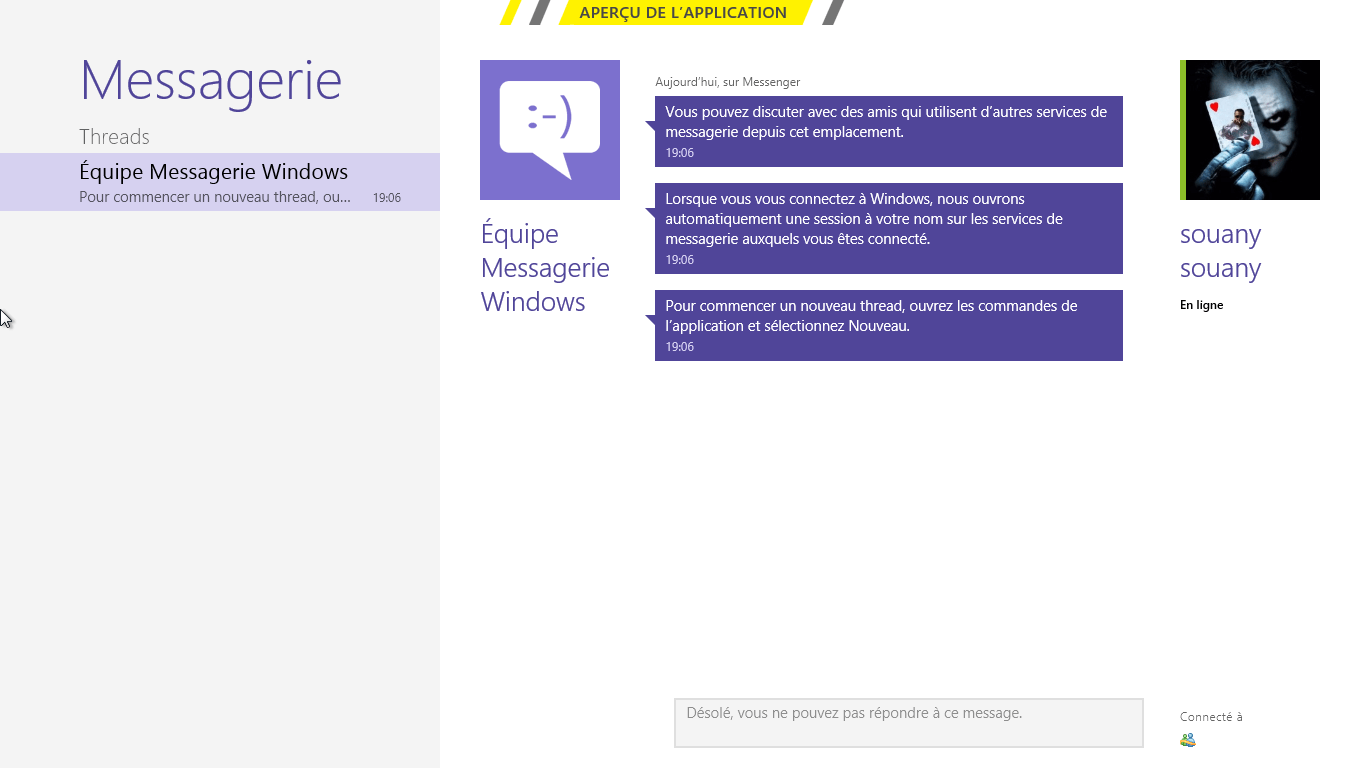Image resolution: width=1366 pixels, height=768 pixels.
Task: Select the message starting 'Vous pouvez discuter'
Action: point(889,131)
